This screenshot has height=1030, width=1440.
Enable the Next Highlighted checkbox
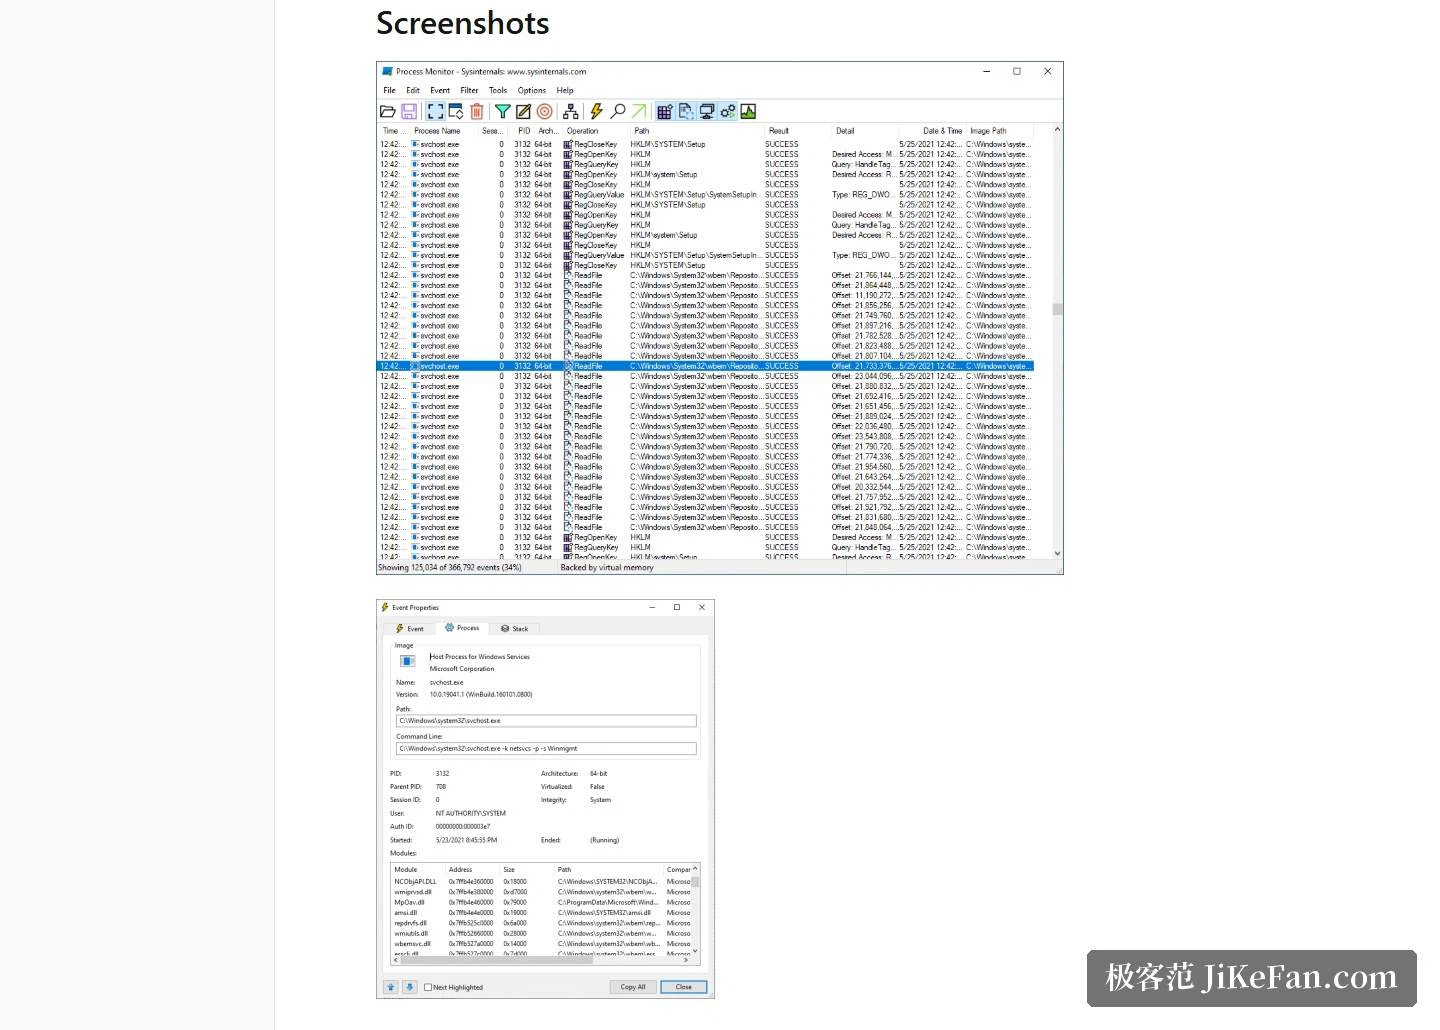pyautogui.click(x=428, y=987)
